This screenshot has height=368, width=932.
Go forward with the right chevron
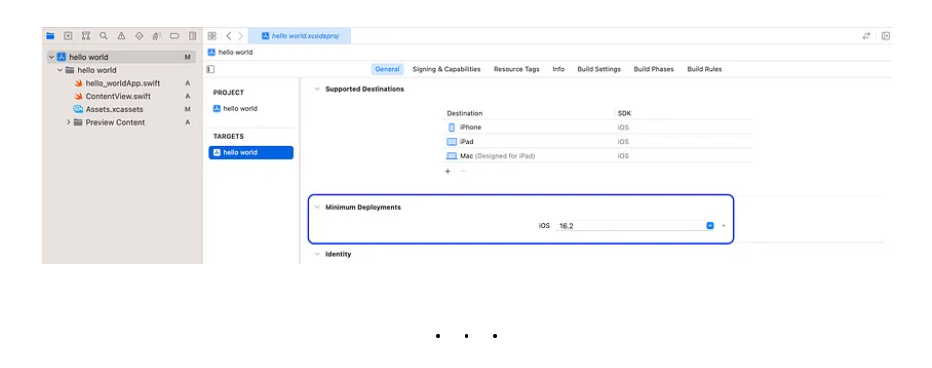coord(240,36)
